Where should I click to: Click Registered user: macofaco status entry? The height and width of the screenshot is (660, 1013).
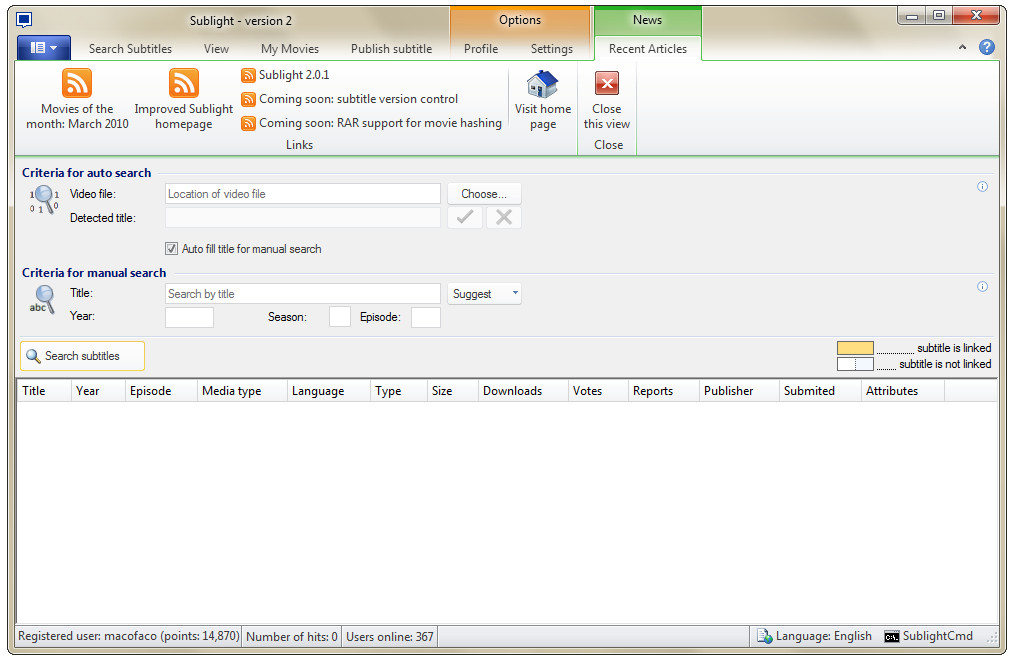point(129,636)
